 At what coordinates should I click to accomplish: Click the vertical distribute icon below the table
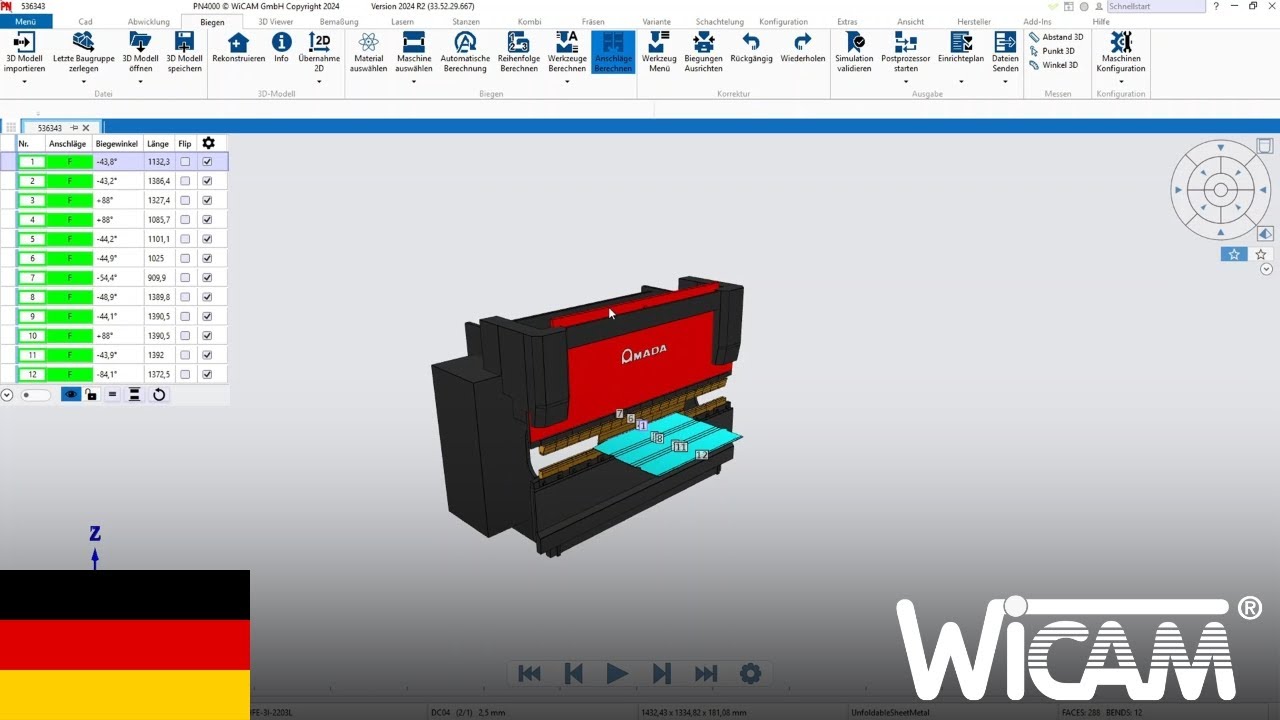click(x=134, y=395)
